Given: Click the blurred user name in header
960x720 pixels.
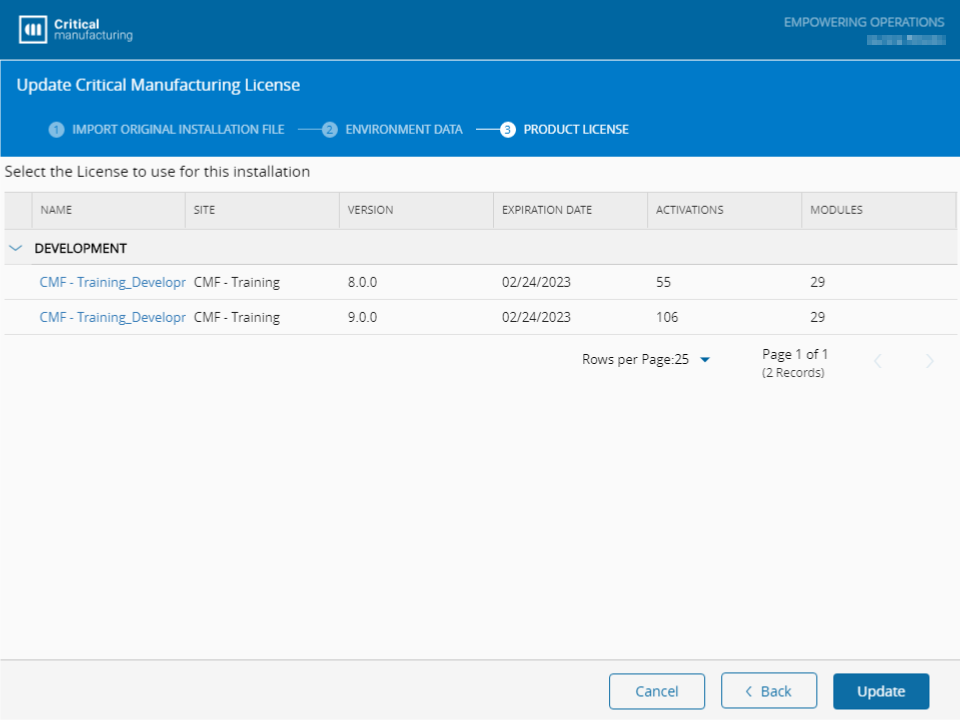Looking at the screenshot, I should point(905,41).
